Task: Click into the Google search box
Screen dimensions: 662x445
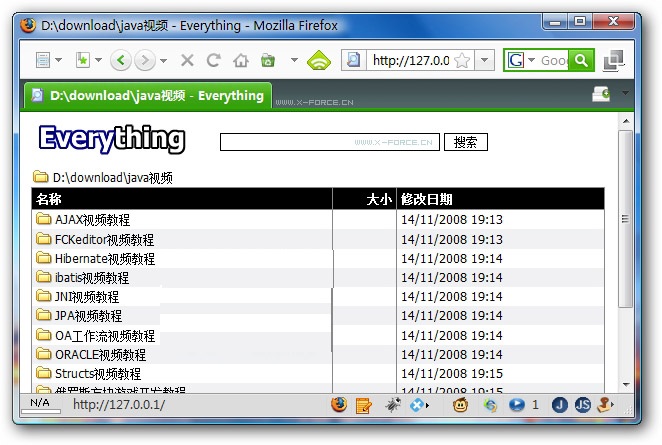Action: pos(553,60)
